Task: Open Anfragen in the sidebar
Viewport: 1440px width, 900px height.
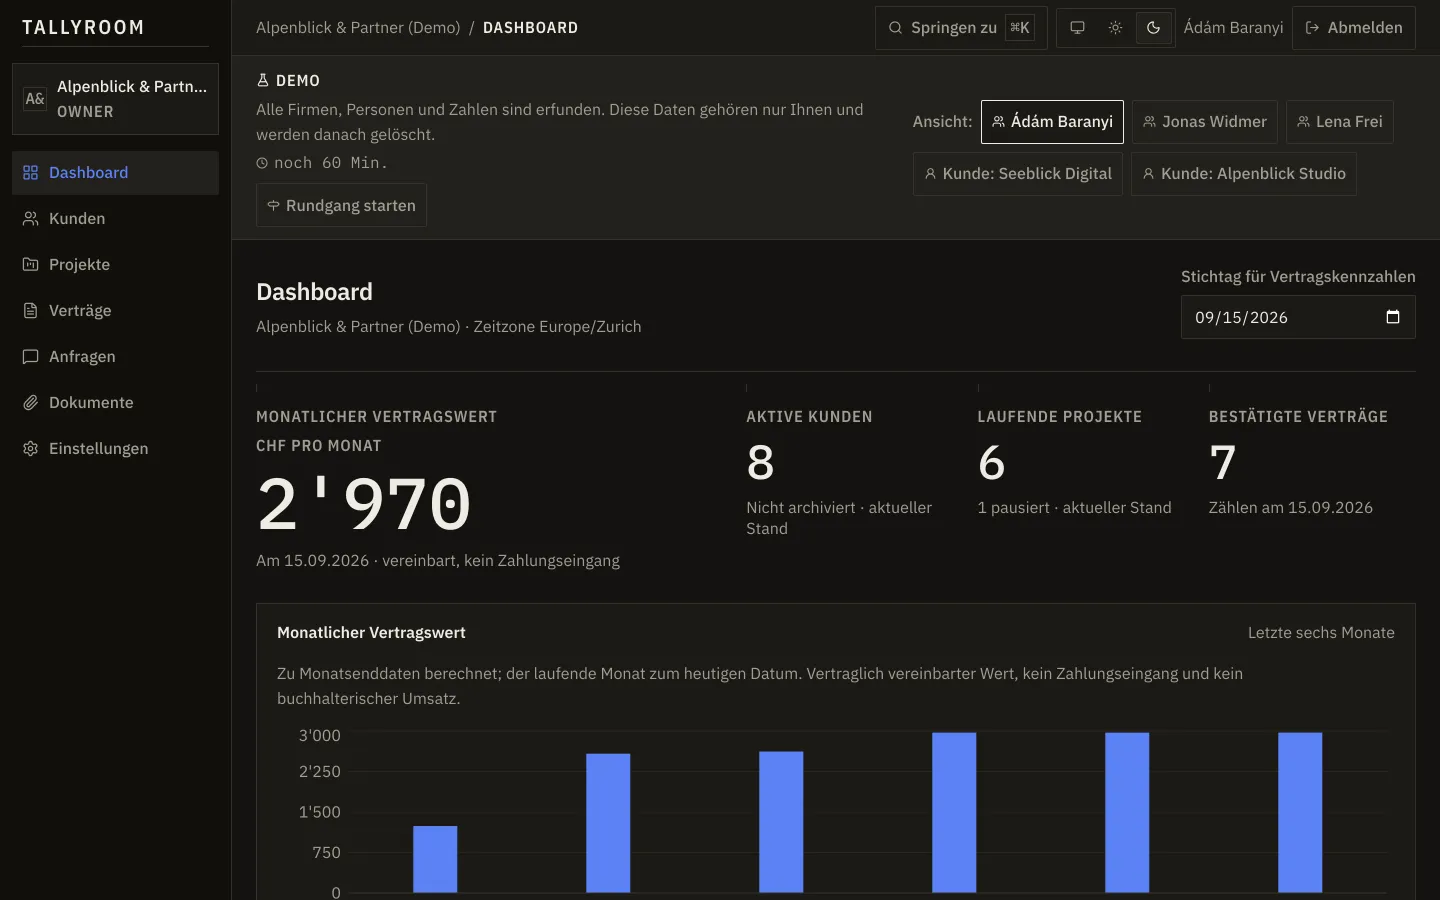Action: pos(115,357)
